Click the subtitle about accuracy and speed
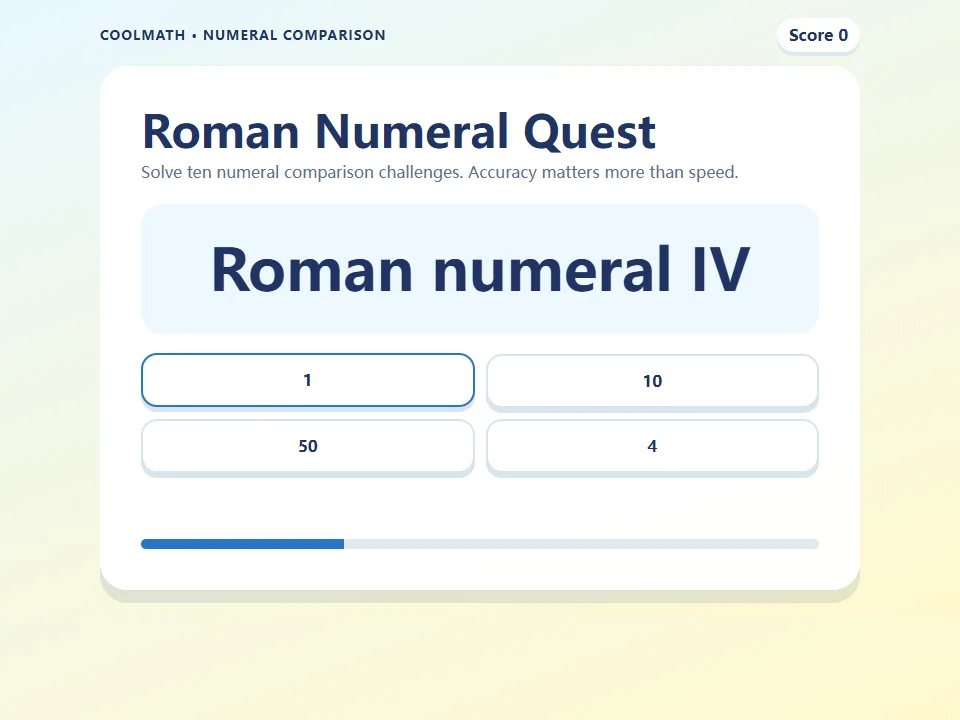The width and height of the screenshot is (960, 720). [x=440, y=173]
